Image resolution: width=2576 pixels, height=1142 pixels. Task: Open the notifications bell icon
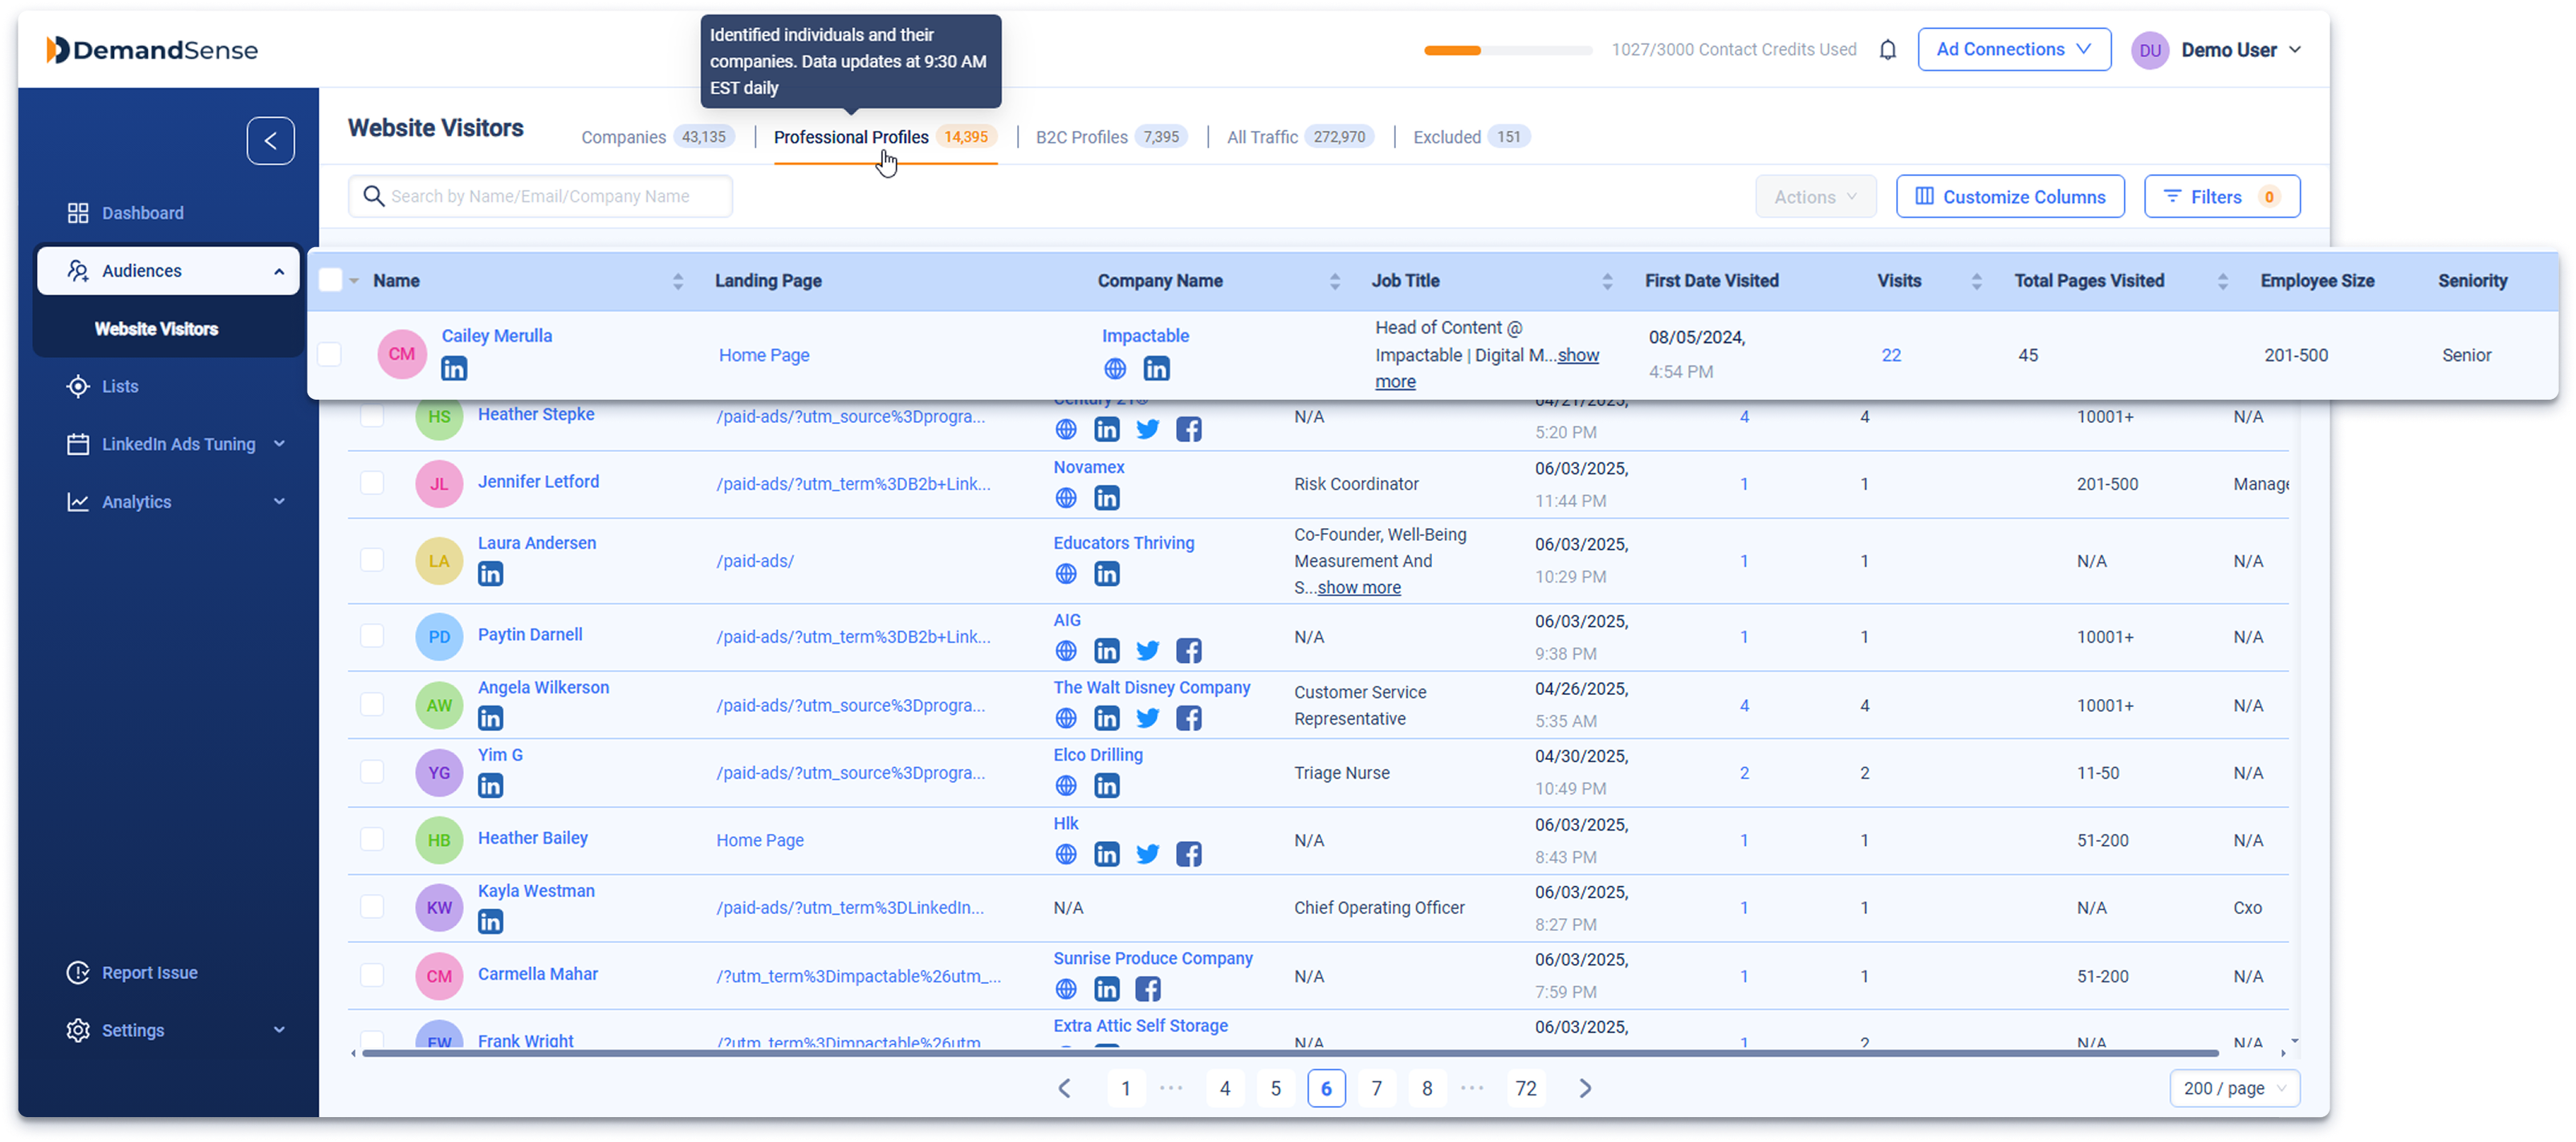click(x=1888, y=49)
